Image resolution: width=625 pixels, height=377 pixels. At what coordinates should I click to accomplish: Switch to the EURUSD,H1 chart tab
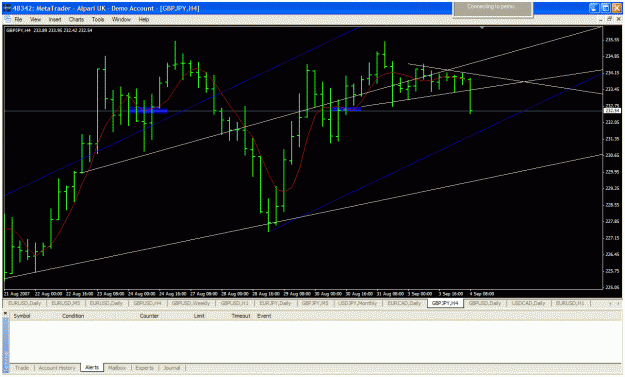coord(570,303)
